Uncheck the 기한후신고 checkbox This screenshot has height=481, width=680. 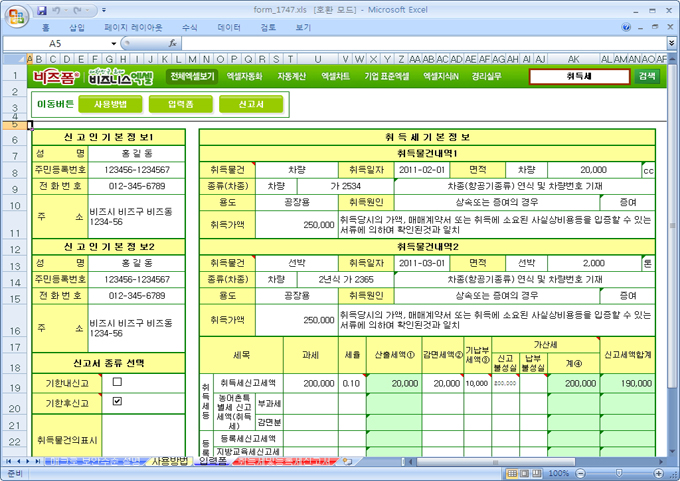(117, 402)
